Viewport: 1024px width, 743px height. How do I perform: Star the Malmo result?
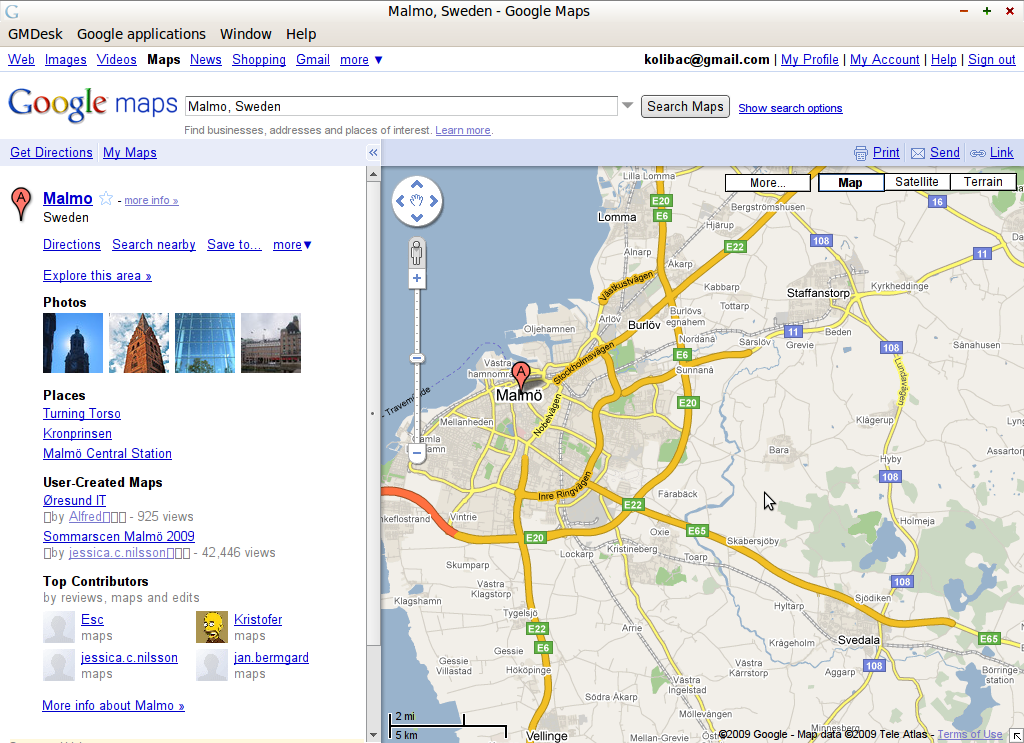pos(106,198)
